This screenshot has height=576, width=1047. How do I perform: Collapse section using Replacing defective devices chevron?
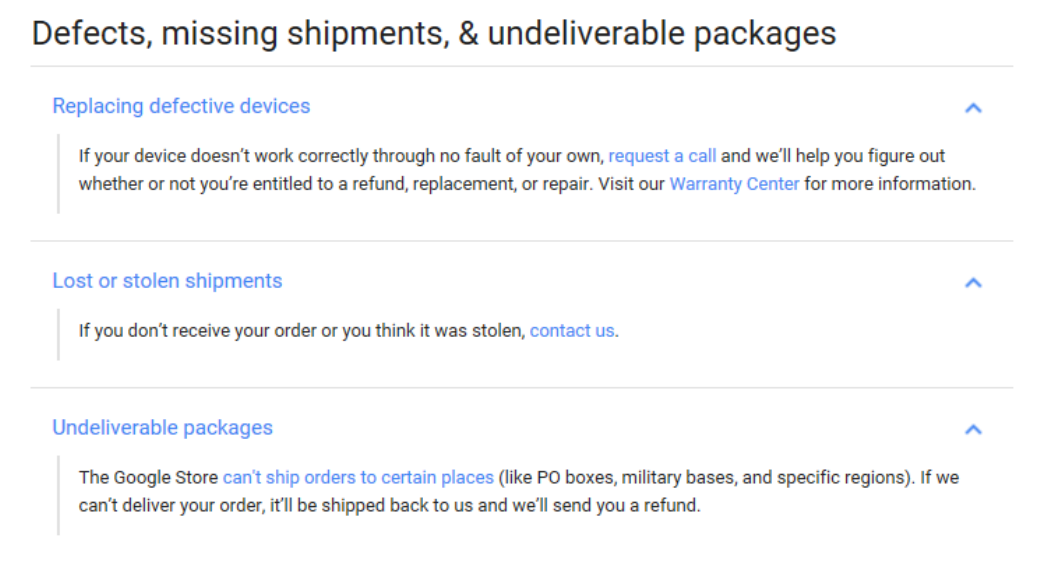point(973,107)
